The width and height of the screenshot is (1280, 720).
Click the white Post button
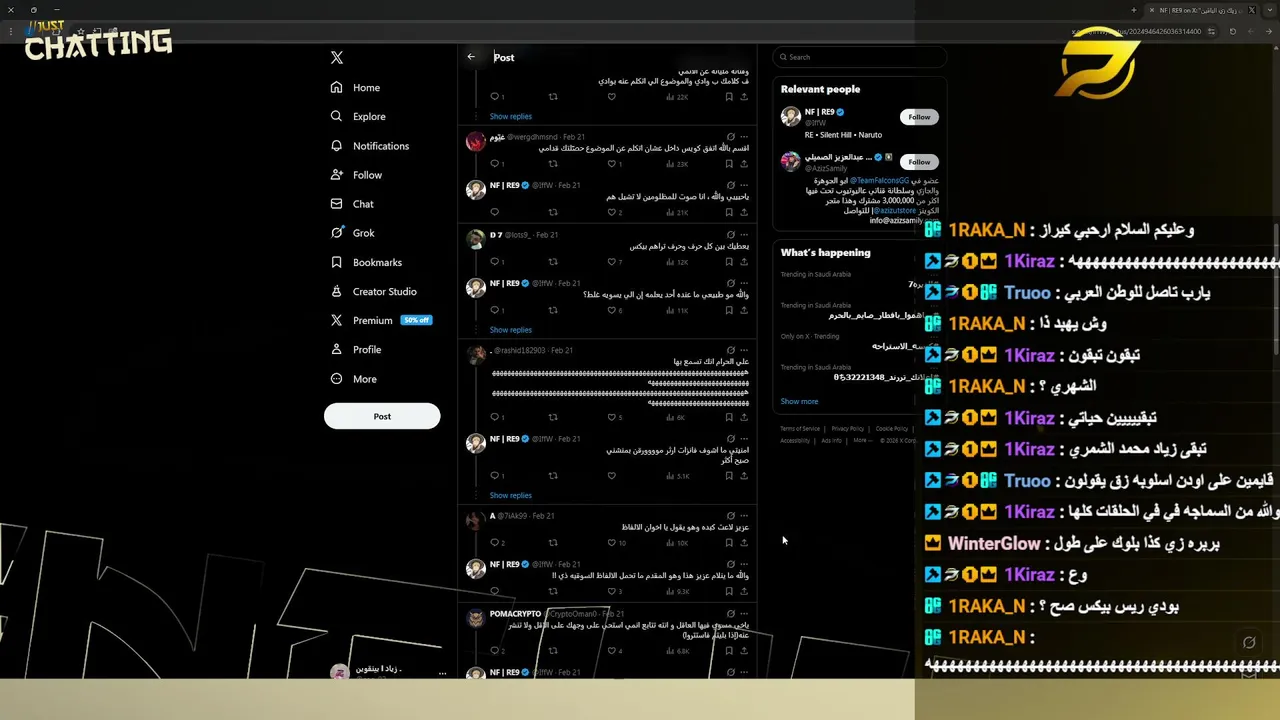coord(382,416)
